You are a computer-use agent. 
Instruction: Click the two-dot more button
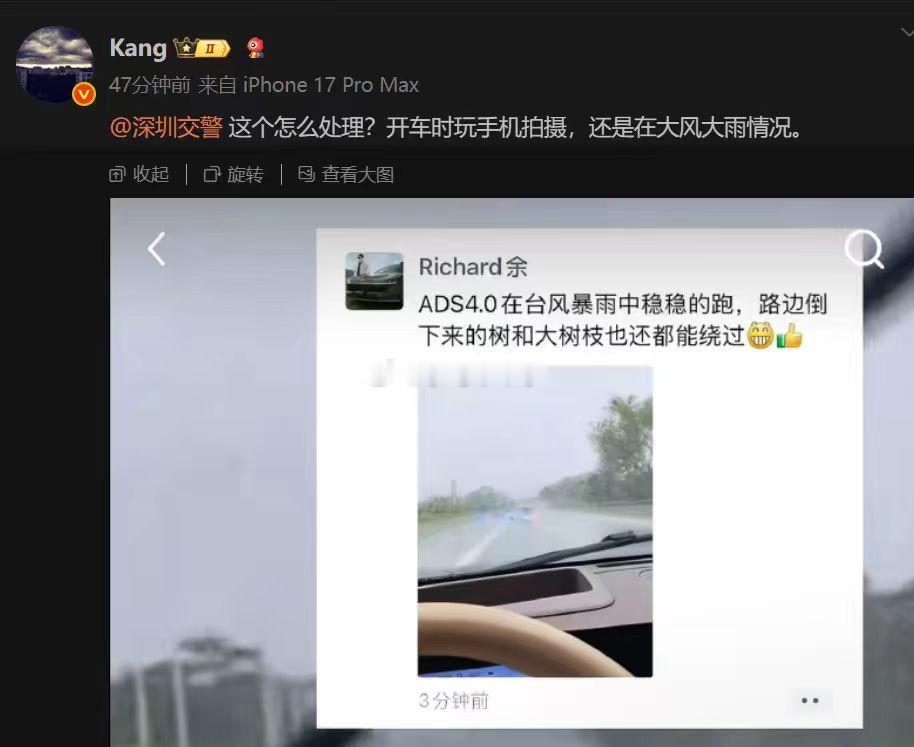[810, 700]
